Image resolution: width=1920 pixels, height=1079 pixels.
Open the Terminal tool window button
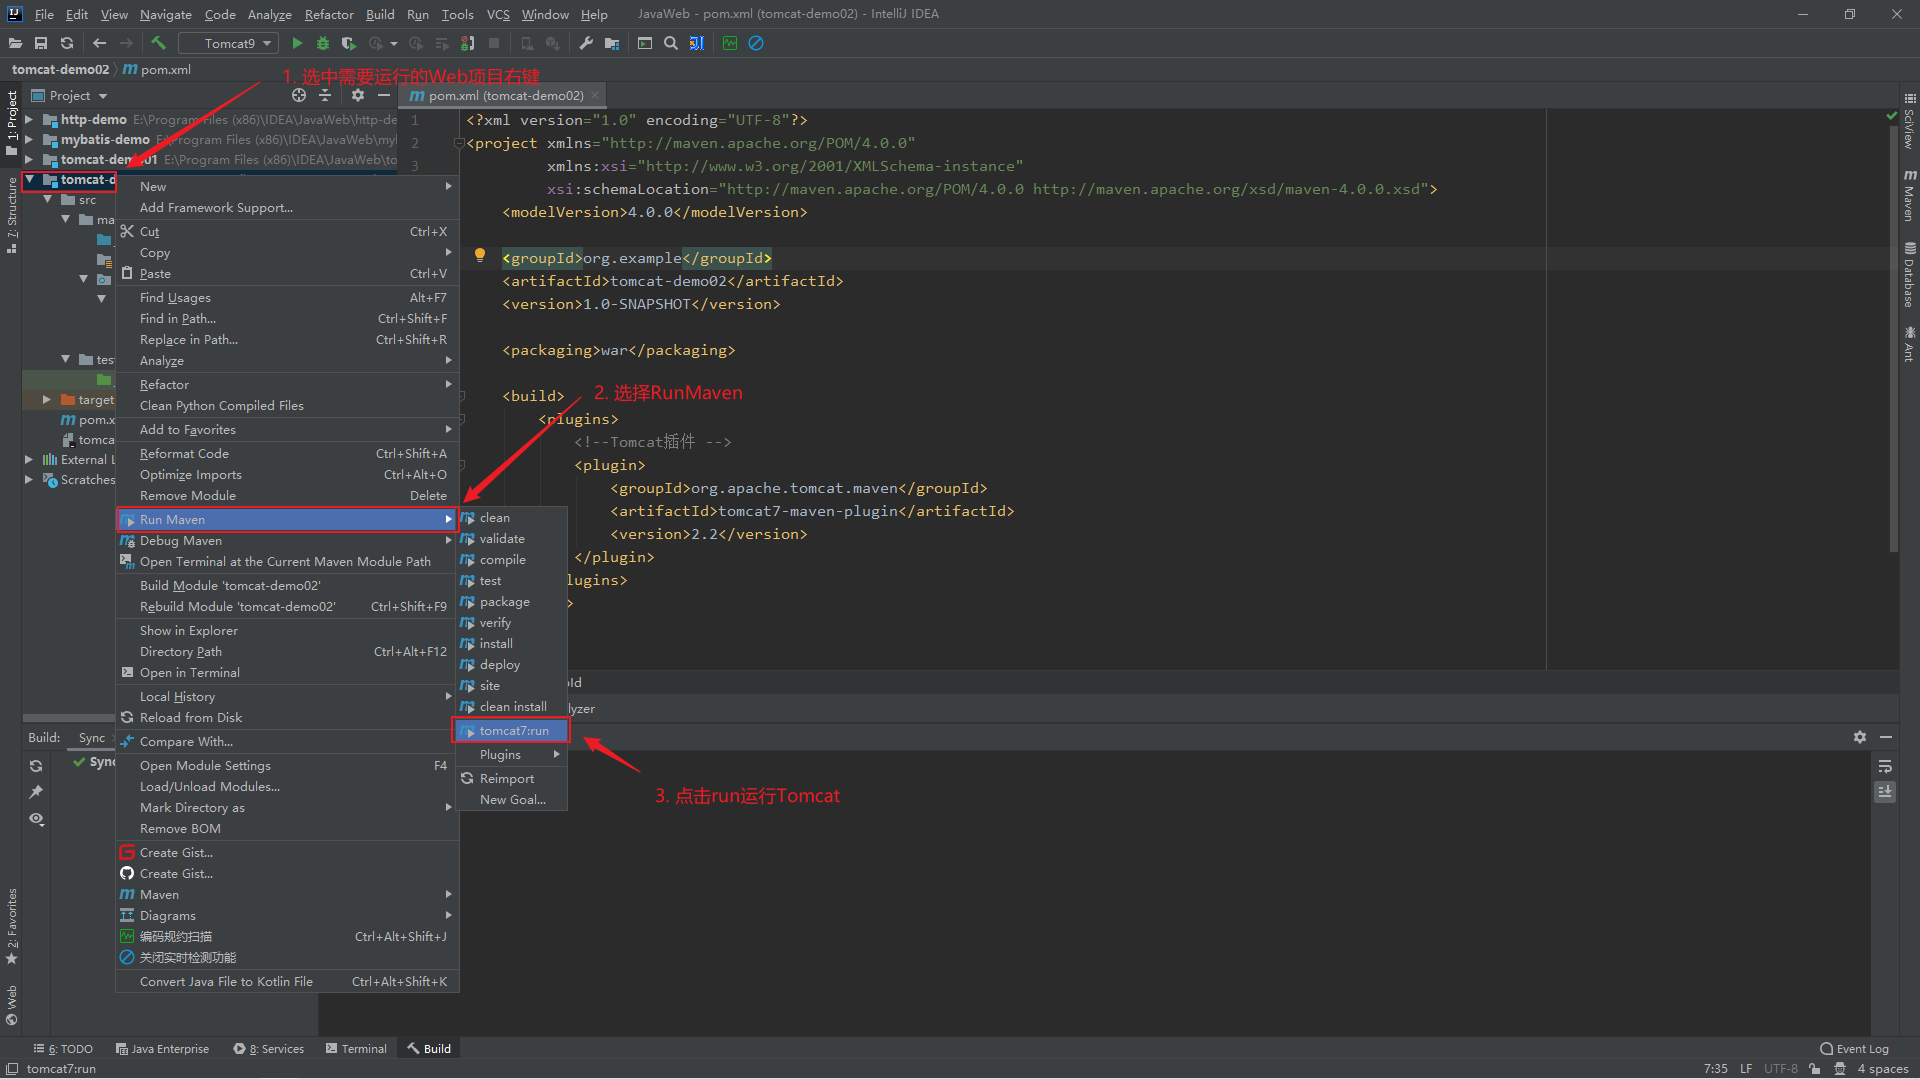pyautogui.click(x=356, y=1049)
